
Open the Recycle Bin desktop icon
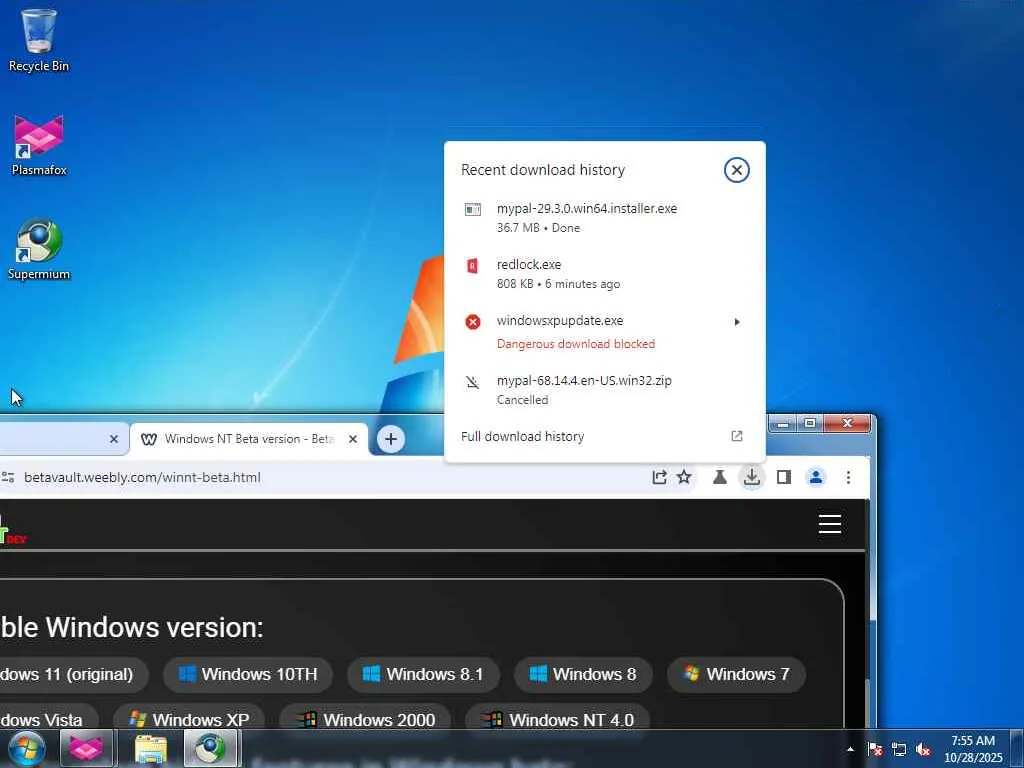tap(39, 40)
